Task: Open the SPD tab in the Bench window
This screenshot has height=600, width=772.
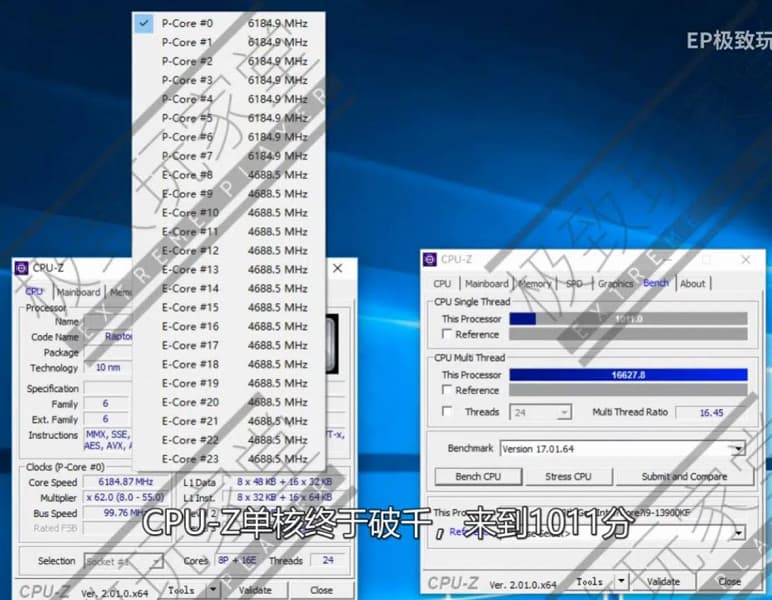Action: pyautogui.click(x=574, y=284)
